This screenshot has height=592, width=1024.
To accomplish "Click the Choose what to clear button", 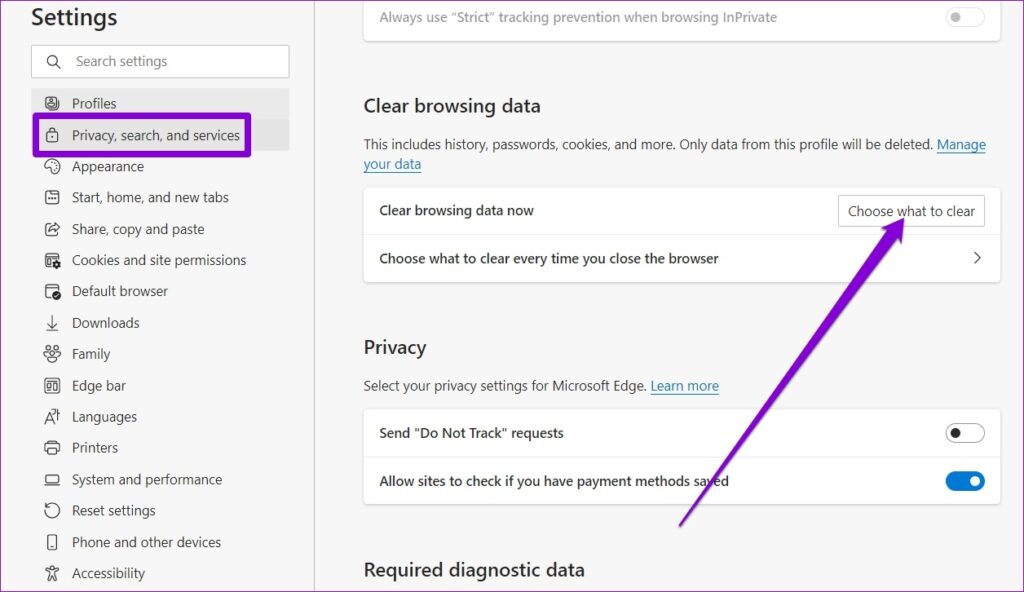I will click(910, 210).
